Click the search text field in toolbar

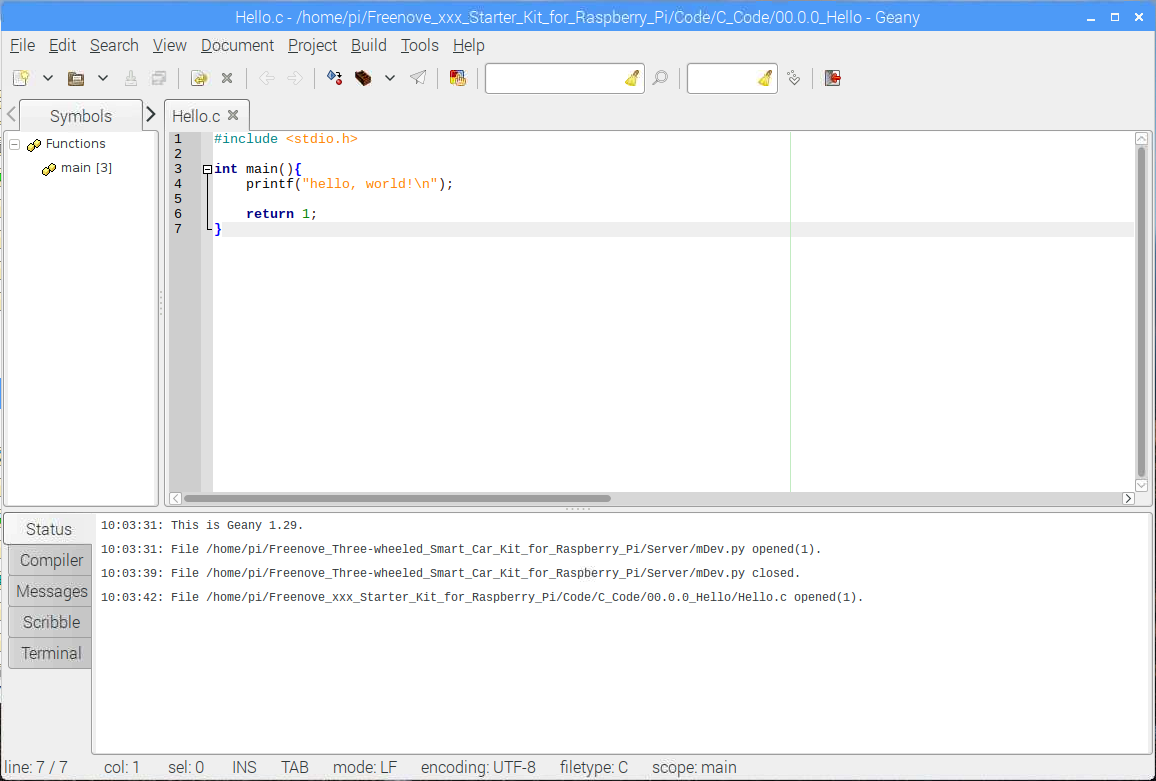pos(555,78)
